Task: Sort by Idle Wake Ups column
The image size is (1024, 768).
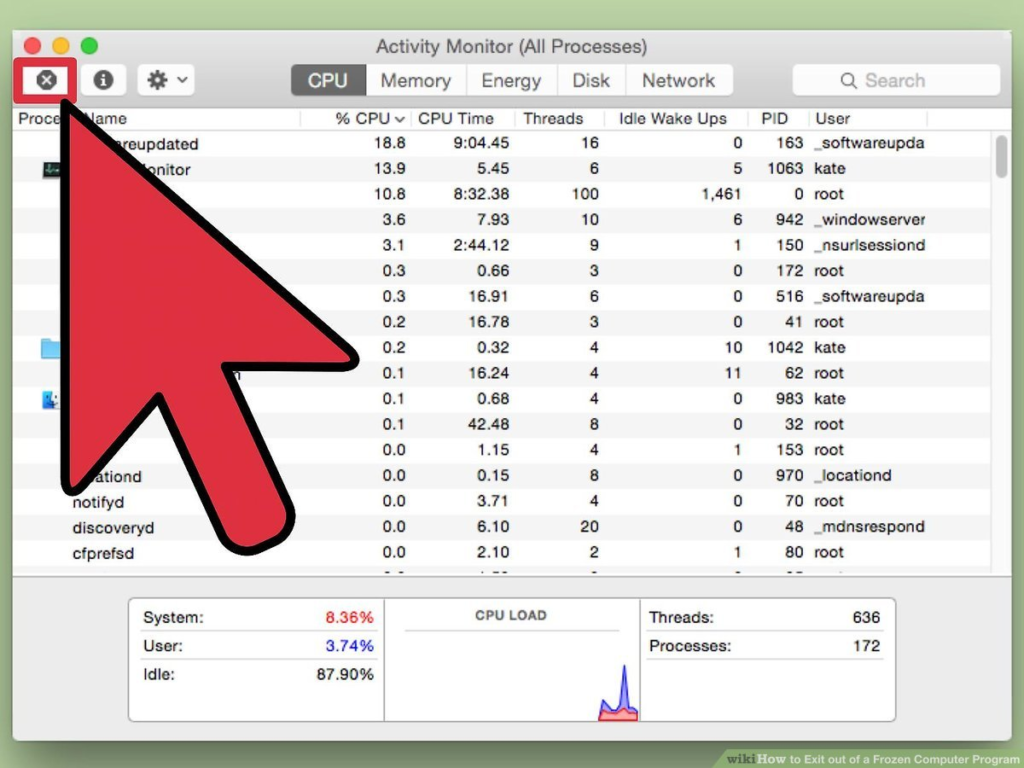Action: (672, 118)
